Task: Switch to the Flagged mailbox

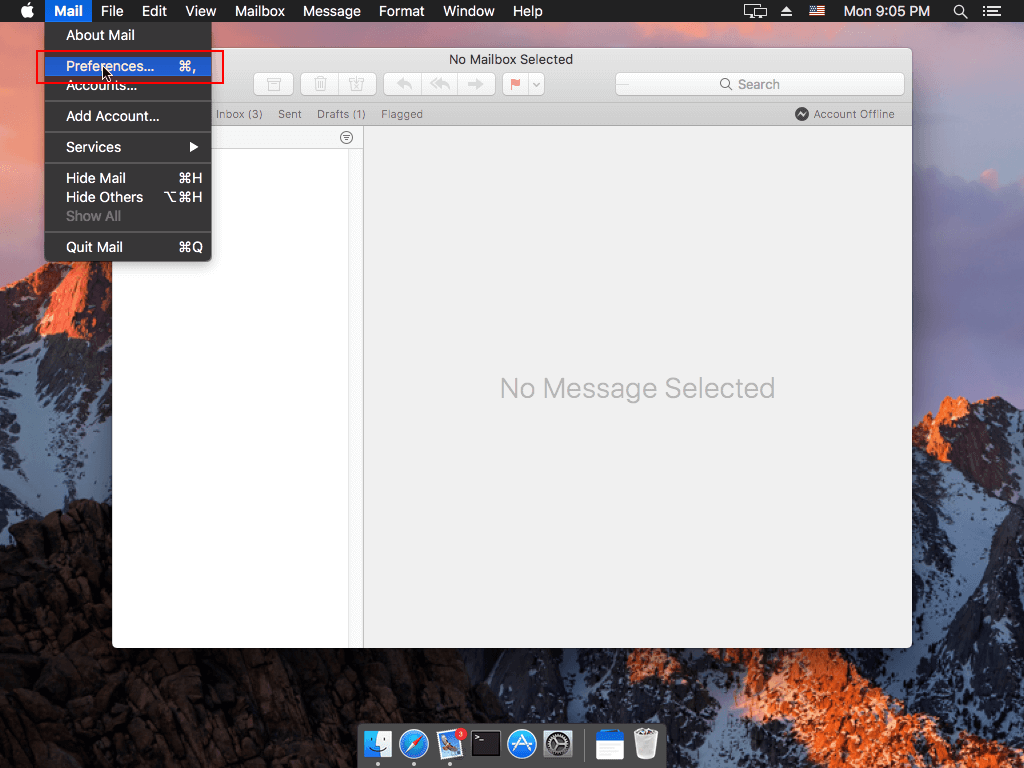Action: click(401, 114)
